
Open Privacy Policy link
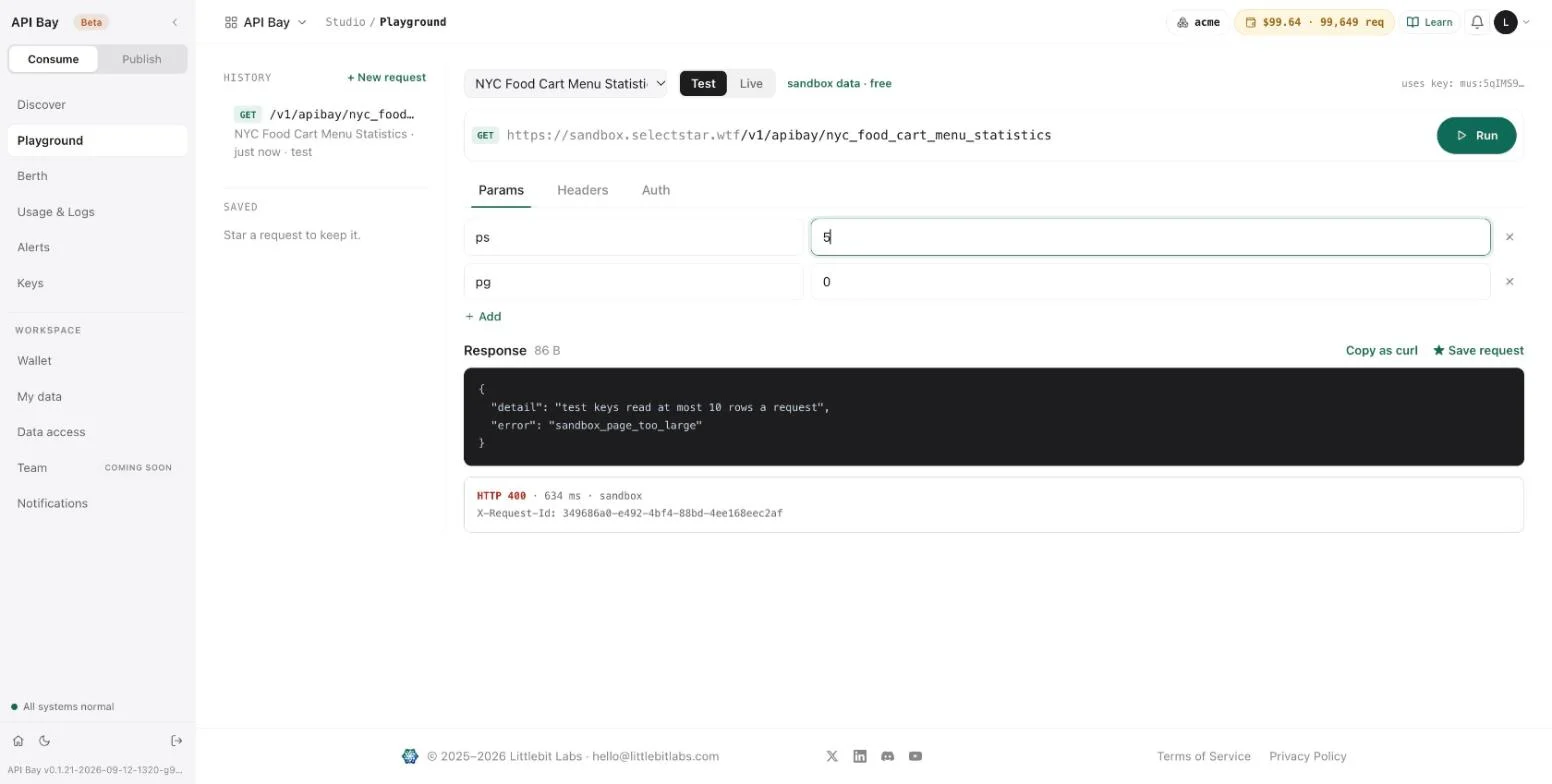point(1308,756)
